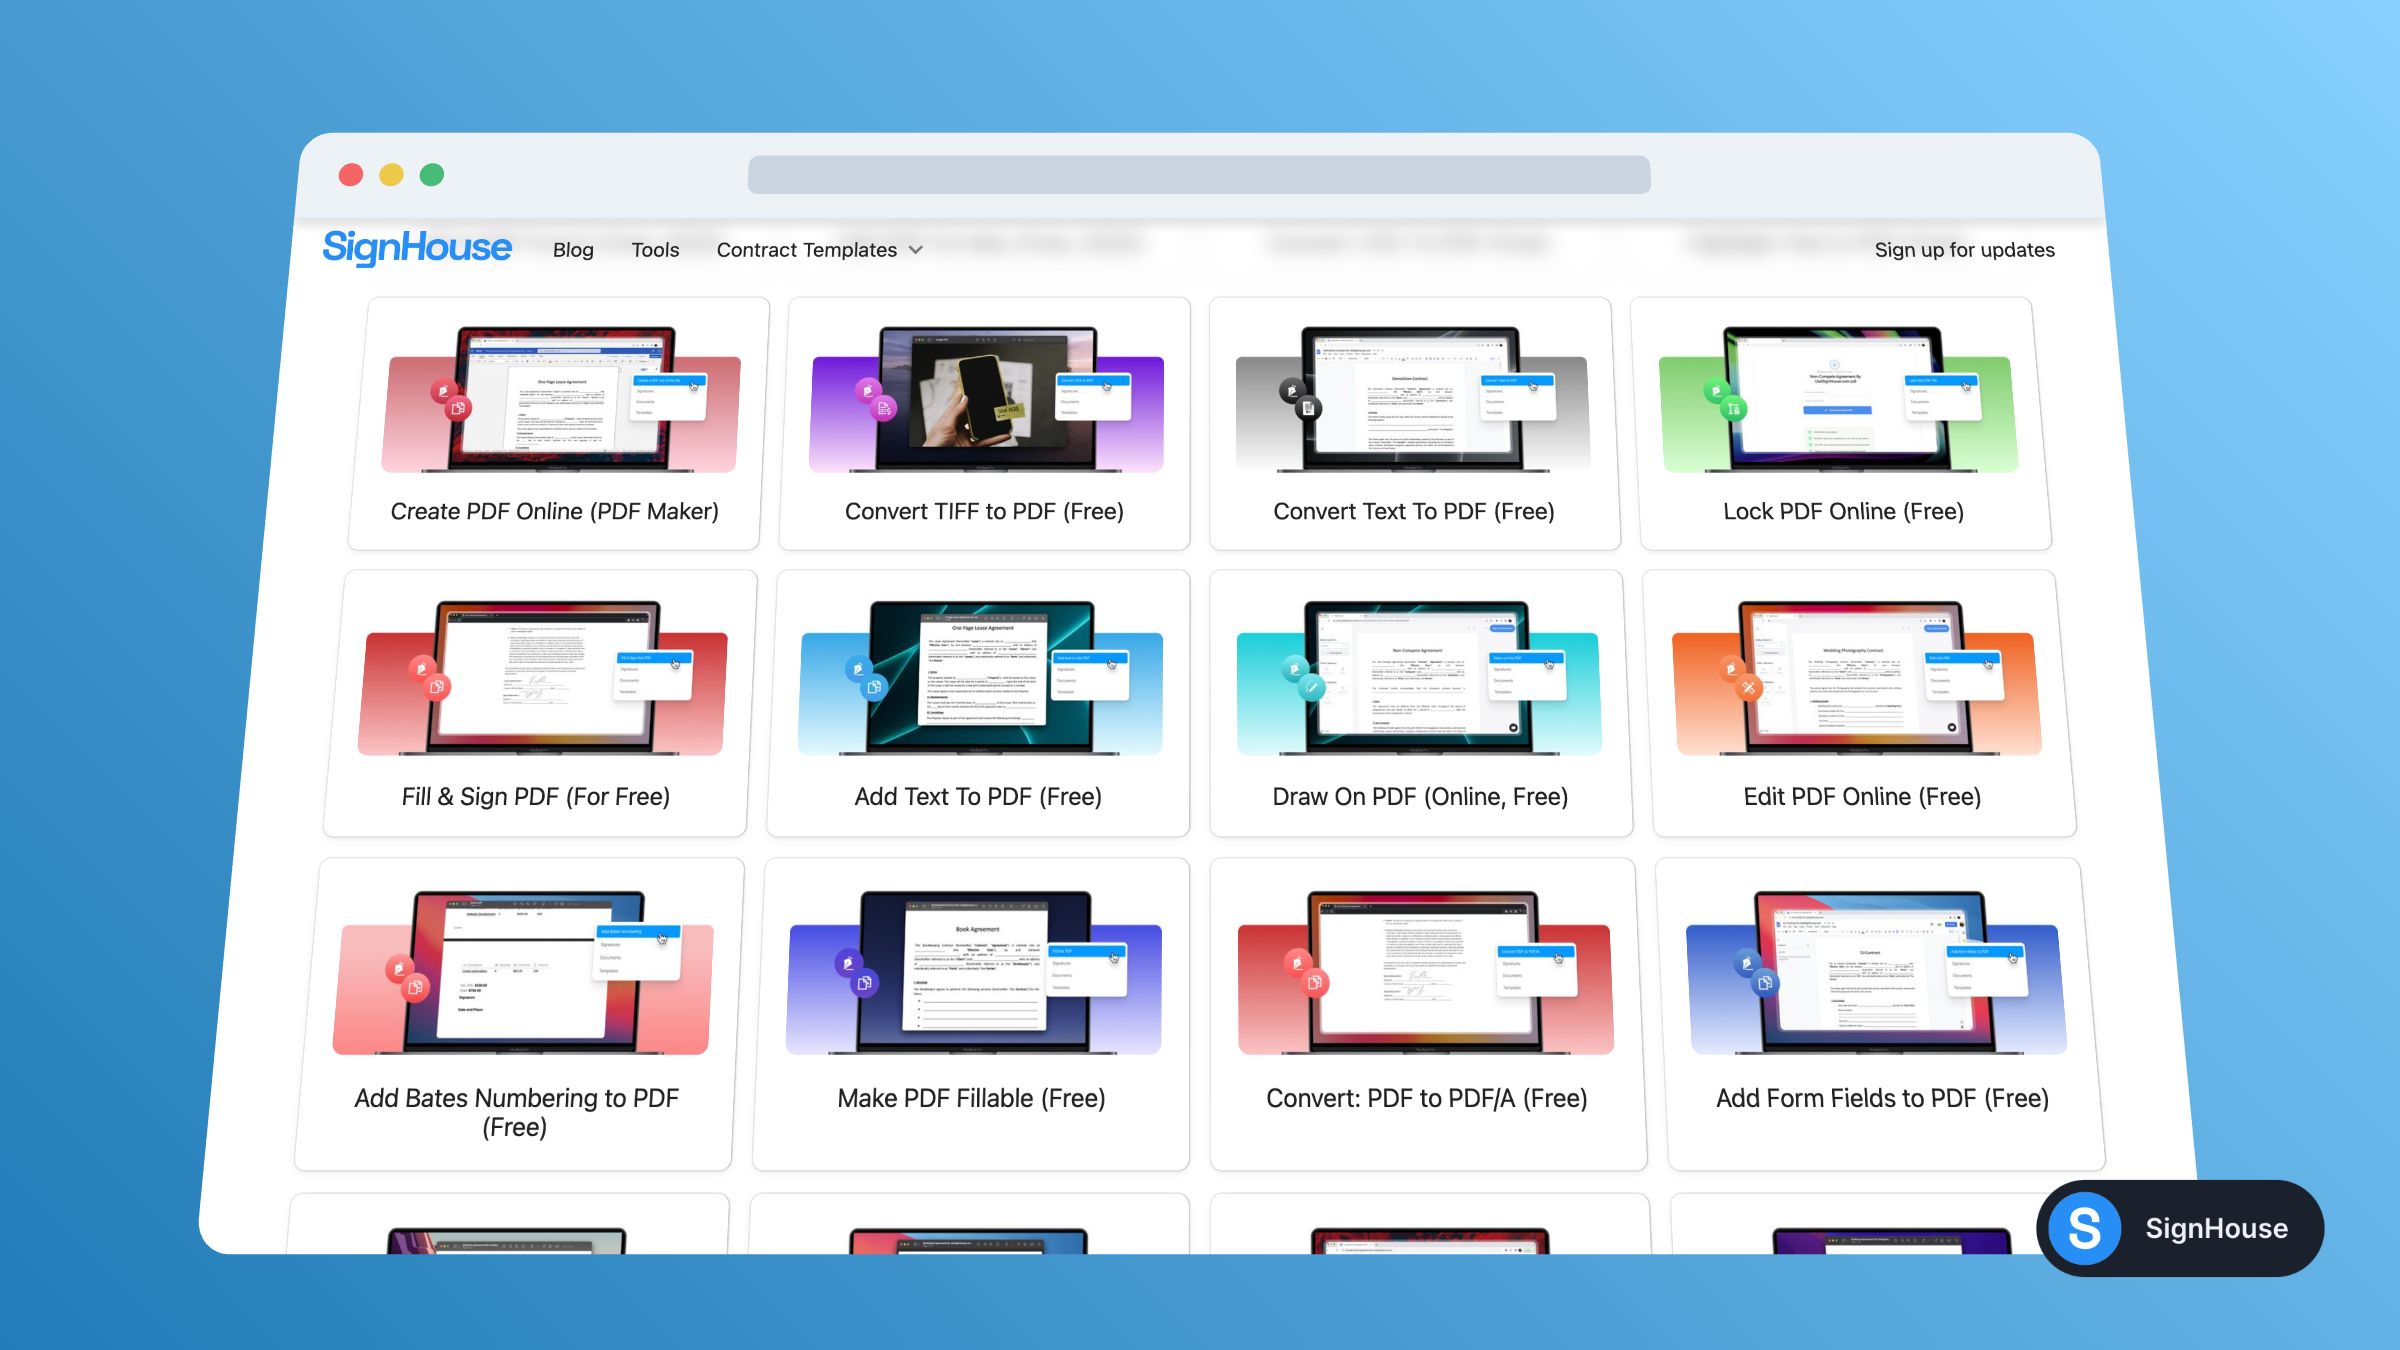Click the green window dot
This screenshot has height=1350, width=2400.
coord(432,175)
